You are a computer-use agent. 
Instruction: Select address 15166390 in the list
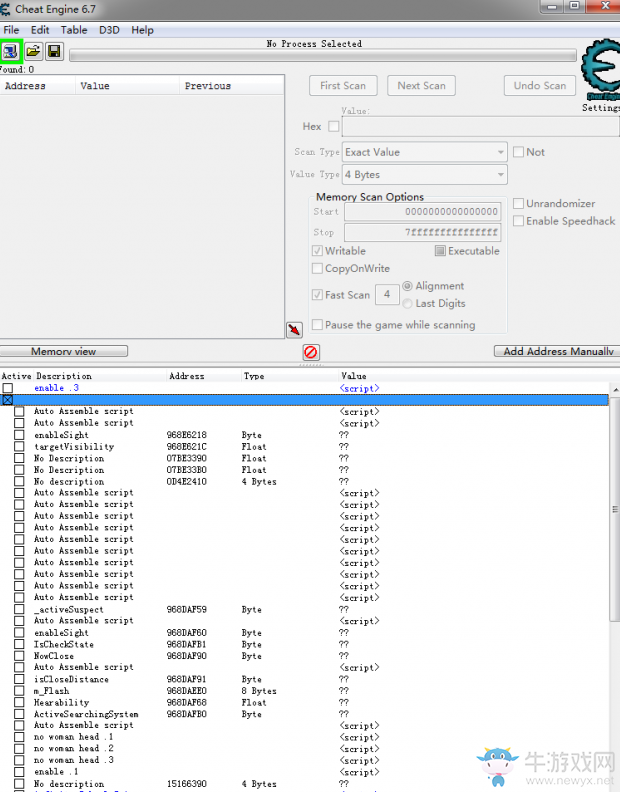point(186,783)
